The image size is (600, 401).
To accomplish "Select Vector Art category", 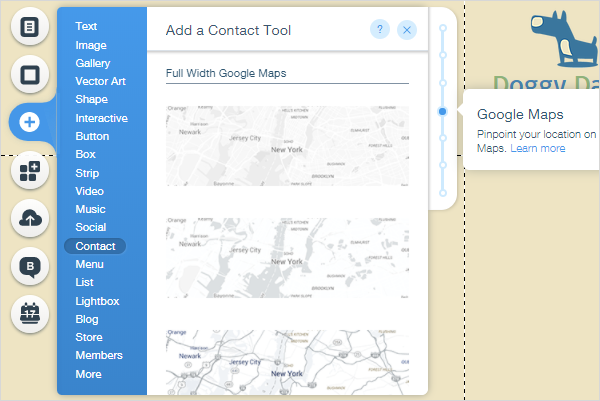I will point(100,81).
